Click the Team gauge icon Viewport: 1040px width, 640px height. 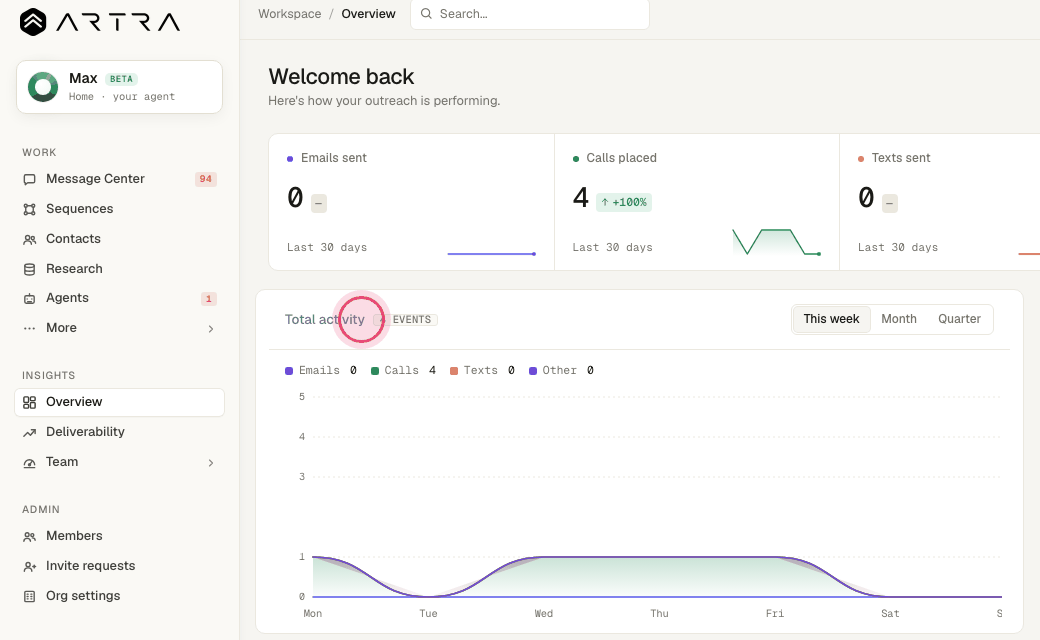pyautogui.click(x=29, y=462)
